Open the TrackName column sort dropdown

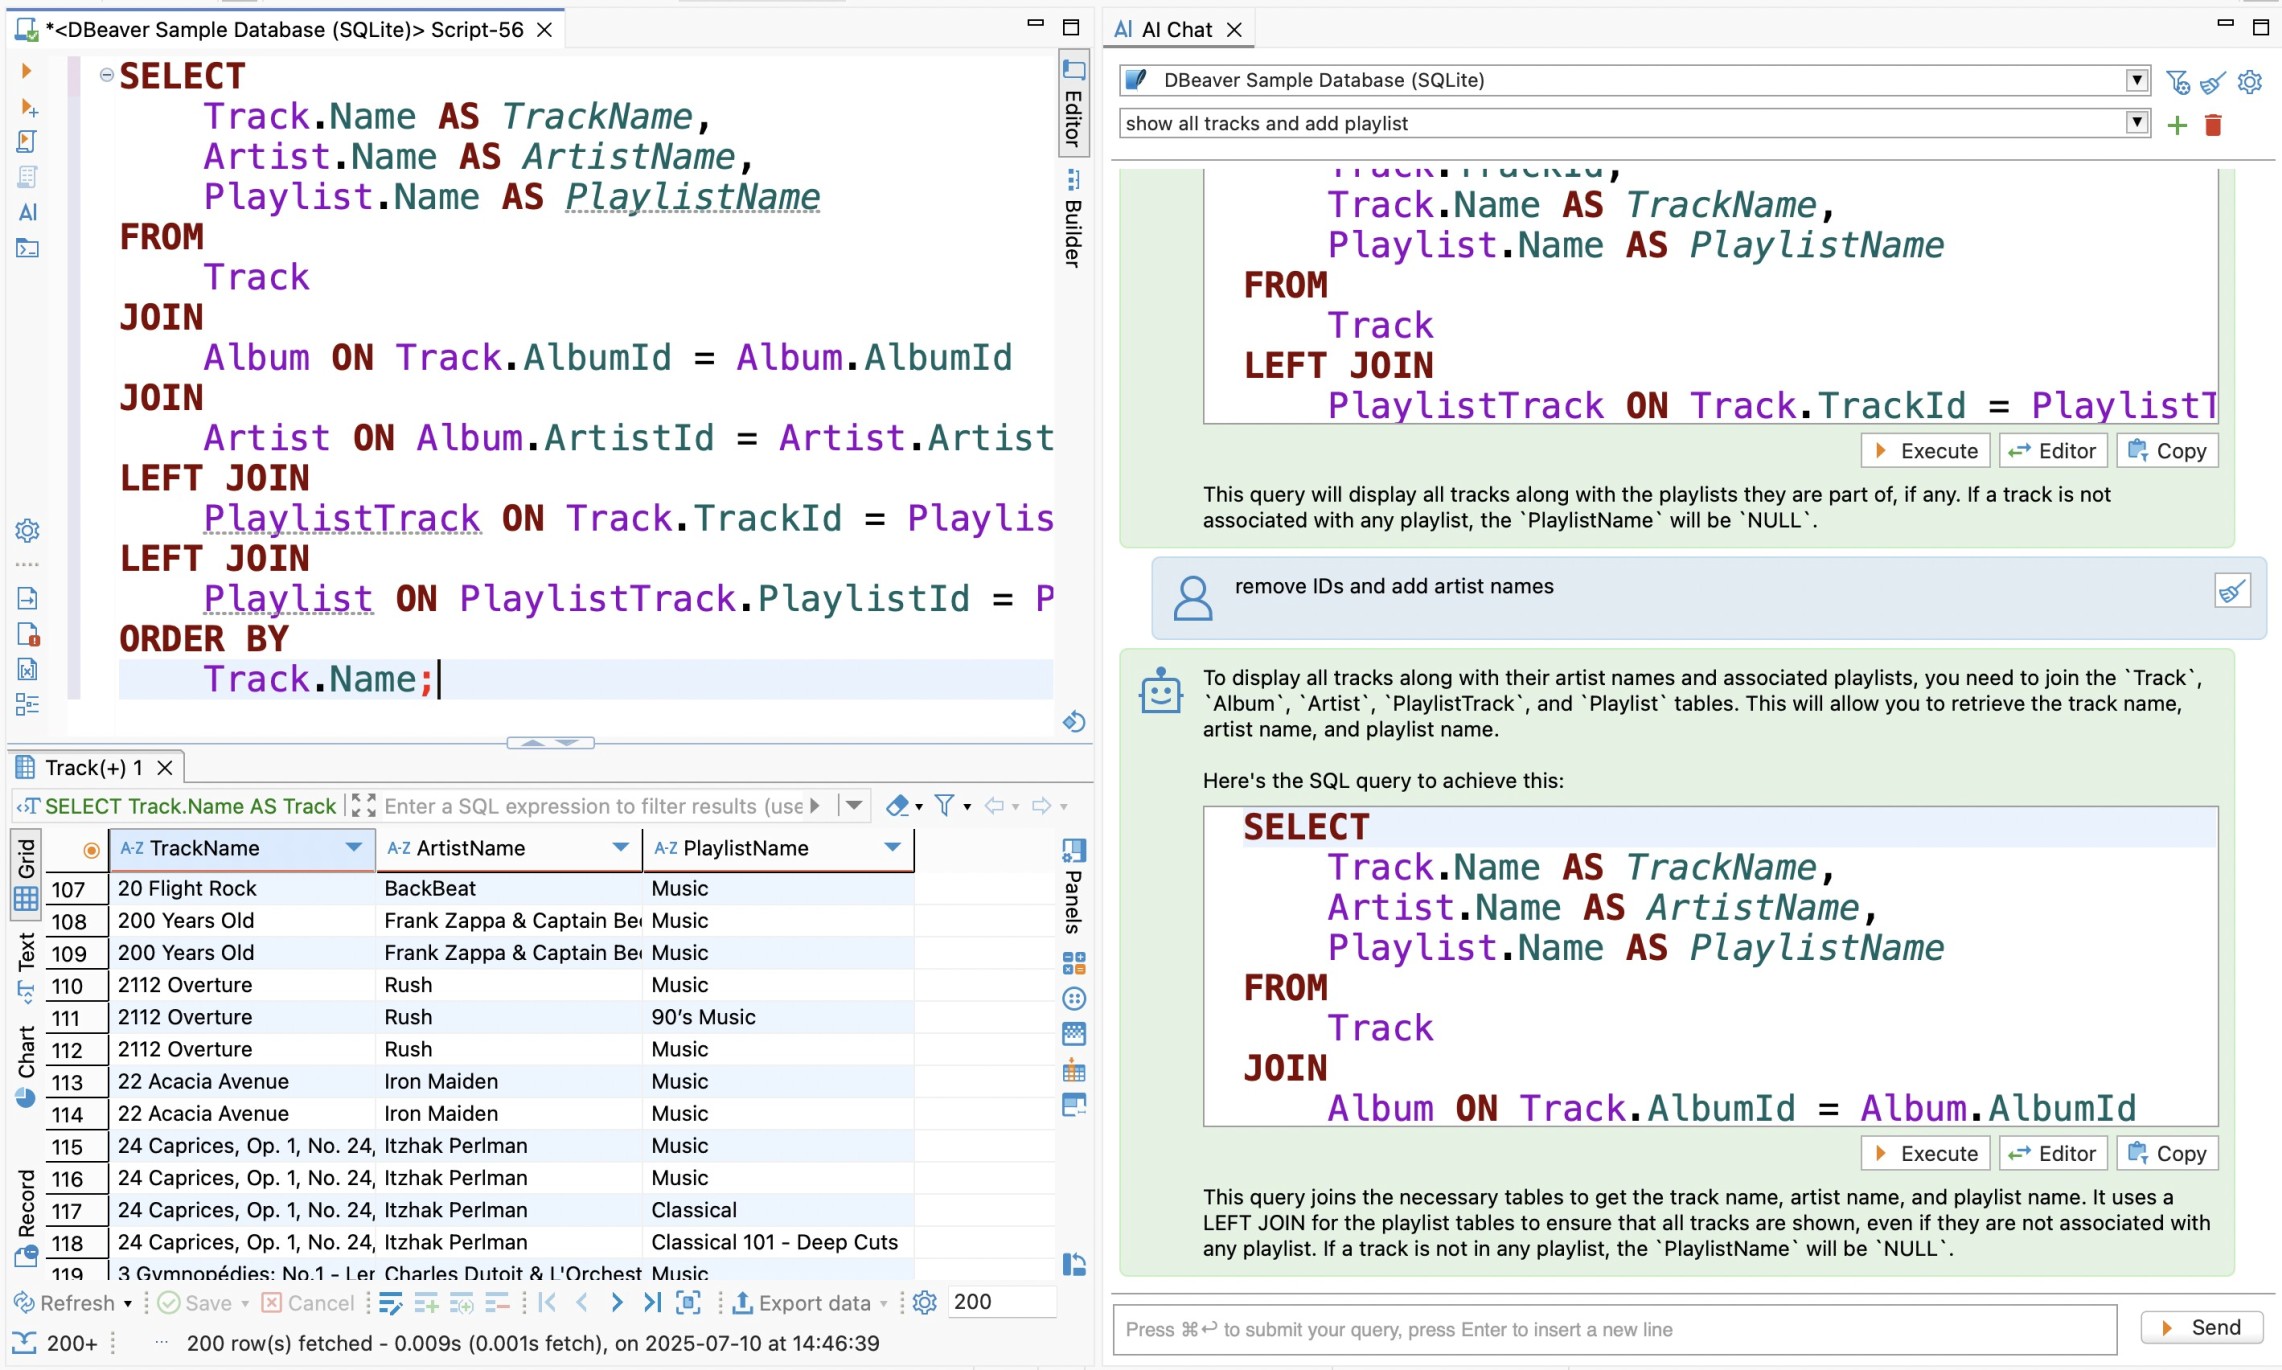353,848
